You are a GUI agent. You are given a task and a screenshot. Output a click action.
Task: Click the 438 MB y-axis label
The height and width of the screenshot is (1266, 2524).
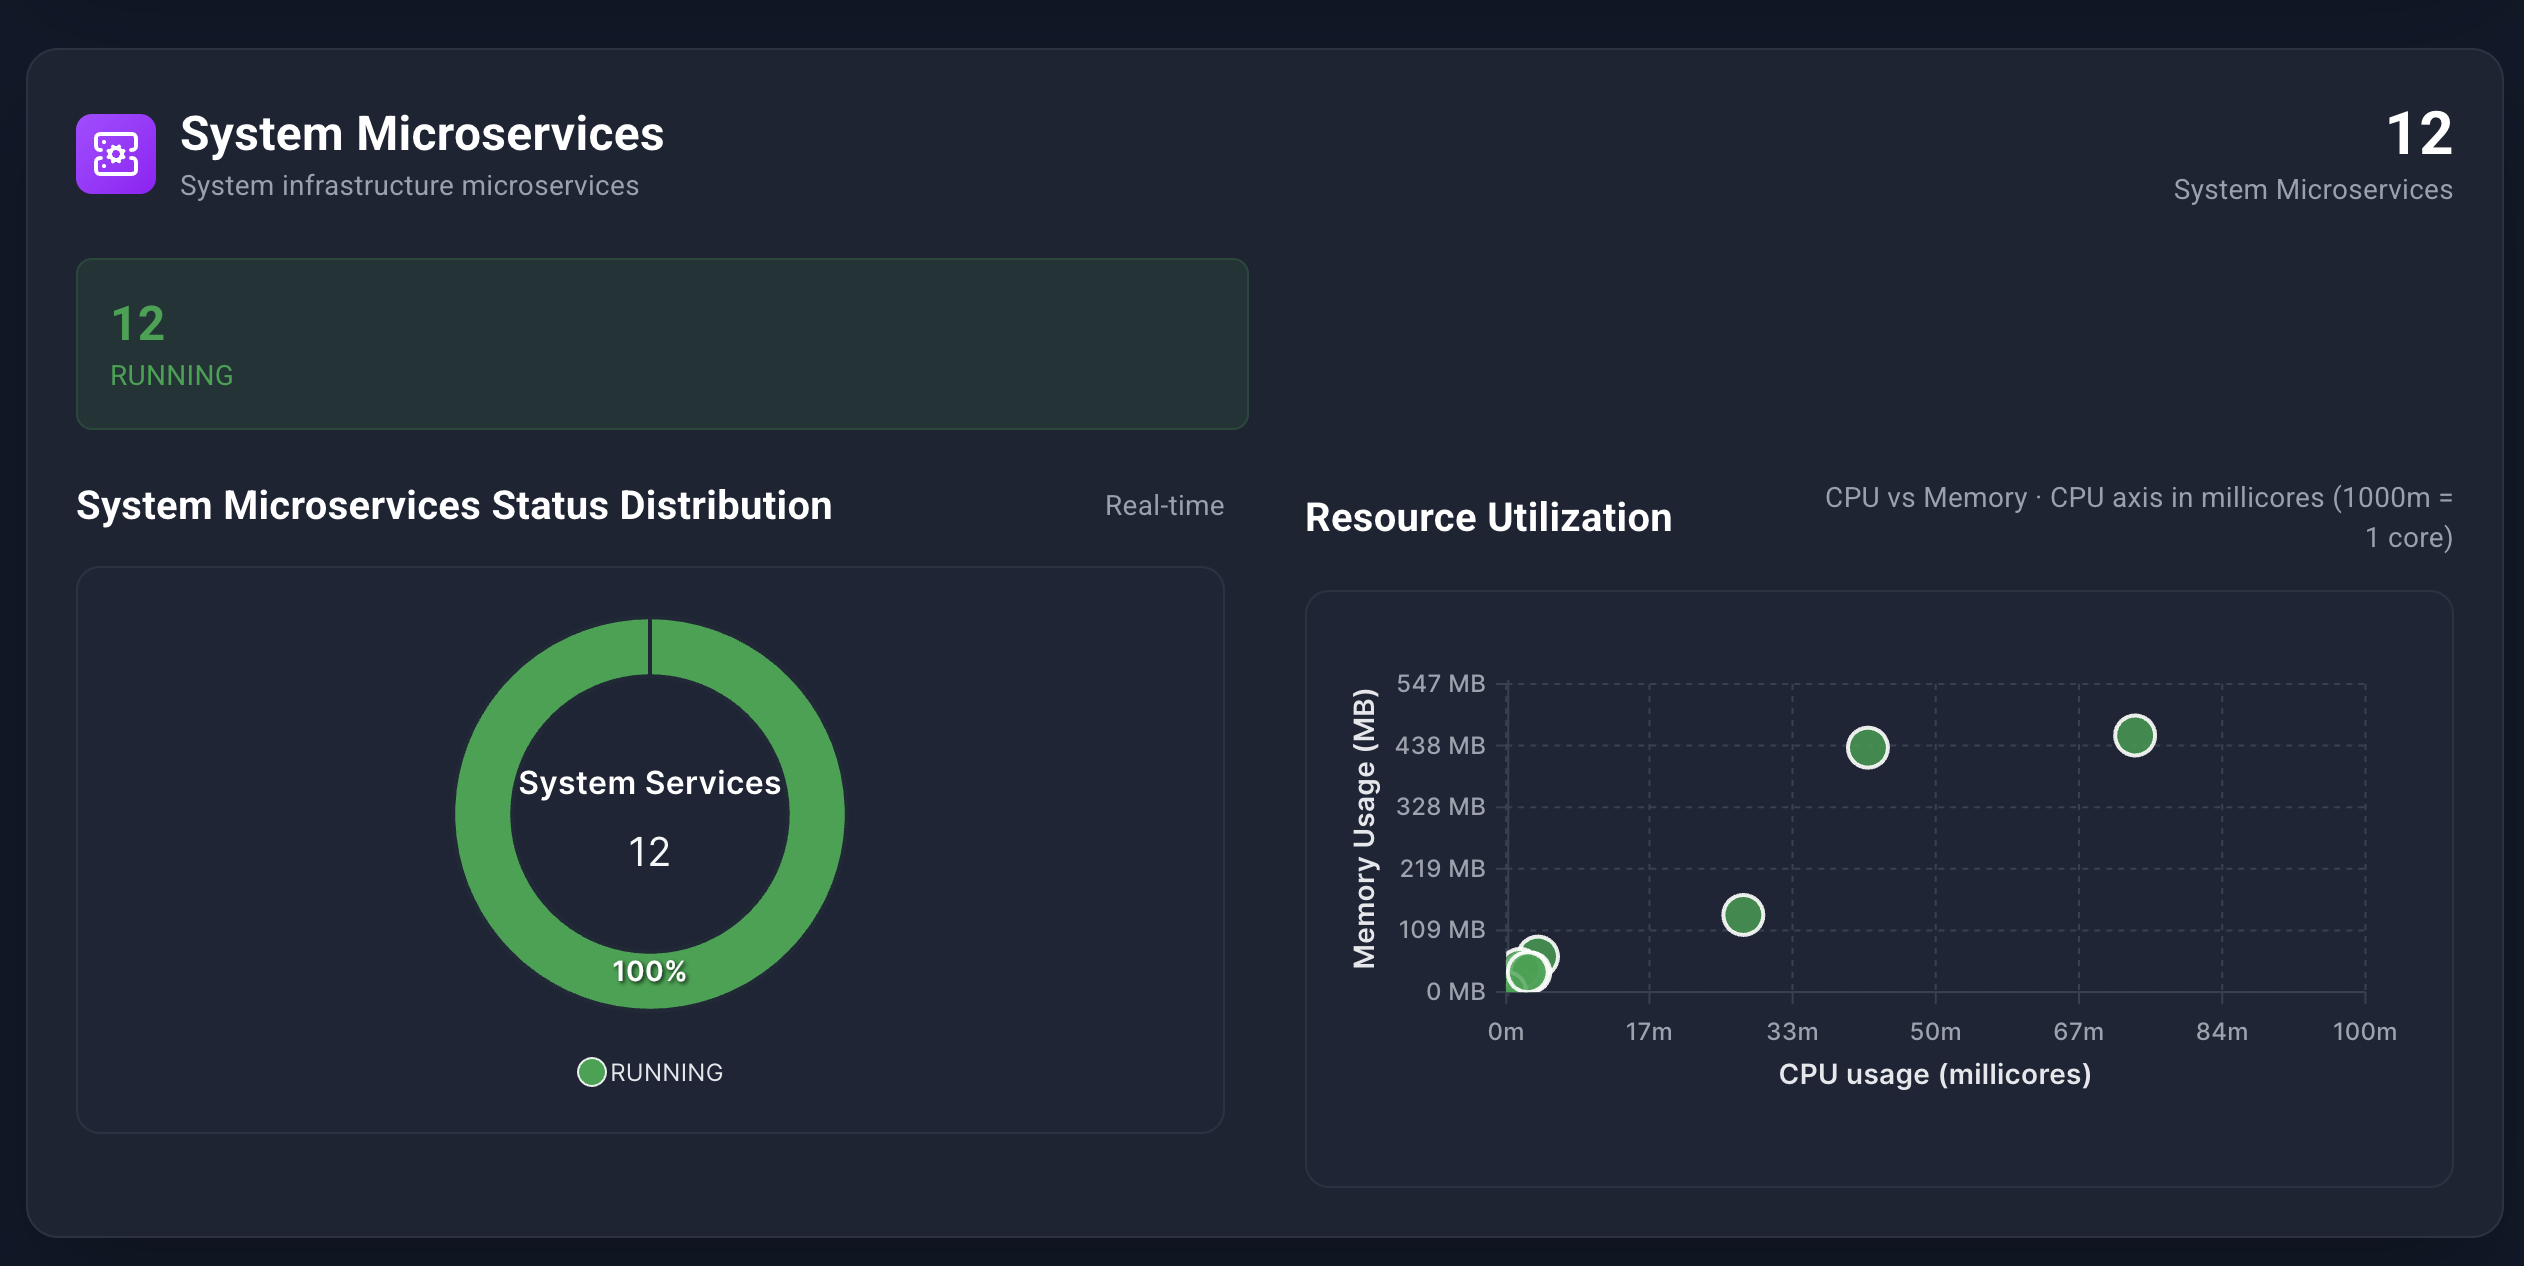(x=1440, y=745)
